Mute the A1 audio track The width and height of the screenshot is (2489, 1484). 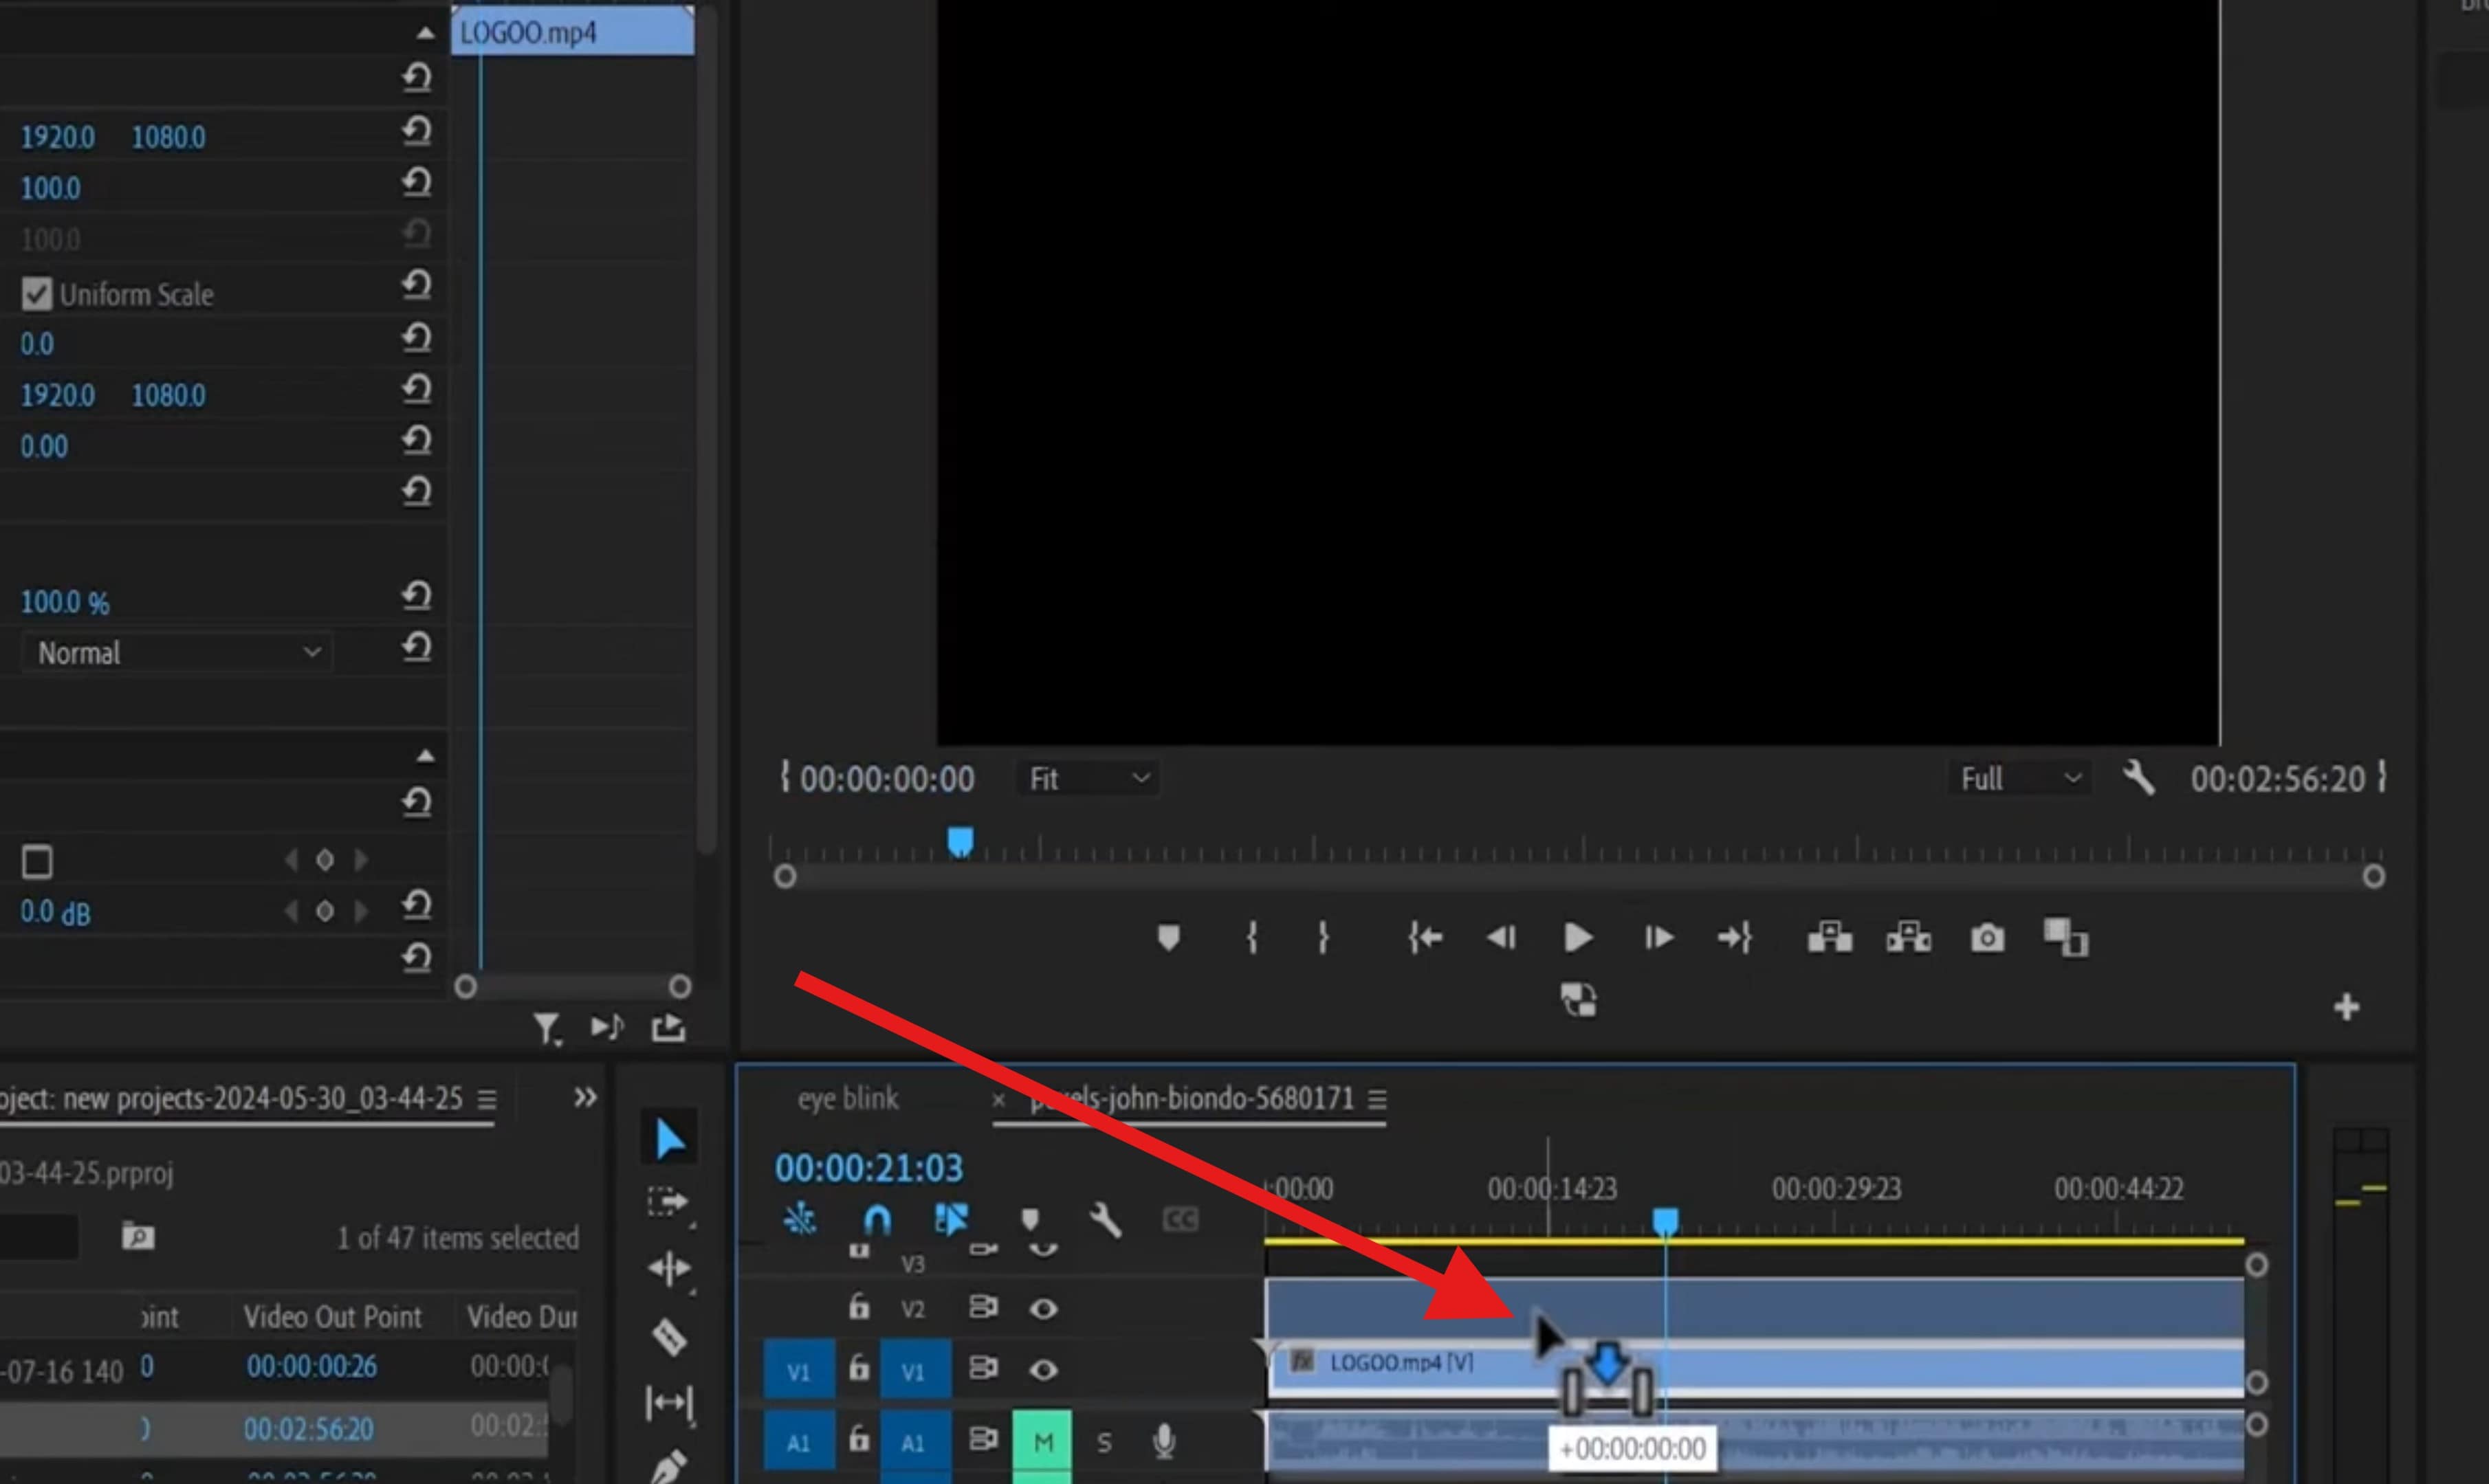pyautogui.click(x=1043, y=1441)
